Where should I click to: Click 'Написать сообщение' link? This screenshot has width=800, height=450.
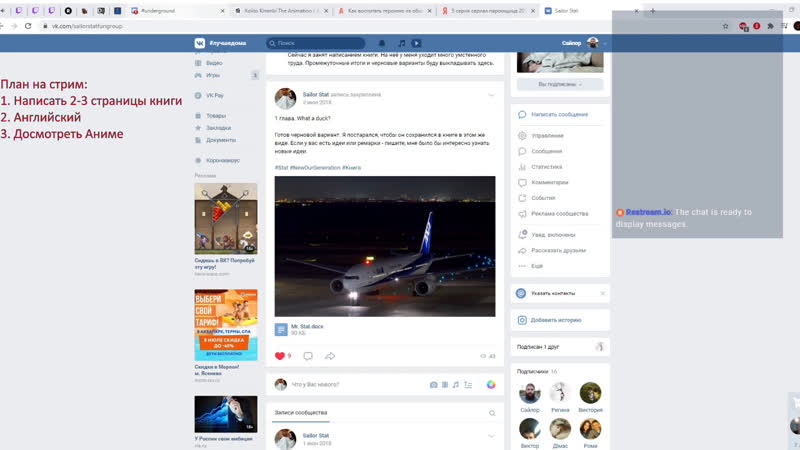click(559, 114)
